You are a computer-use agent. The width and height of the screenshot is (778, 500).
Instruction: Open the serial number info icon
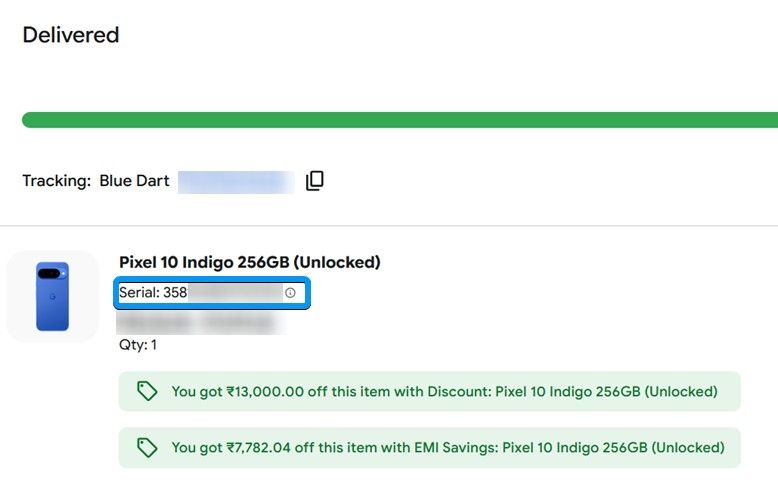point(290,293)
